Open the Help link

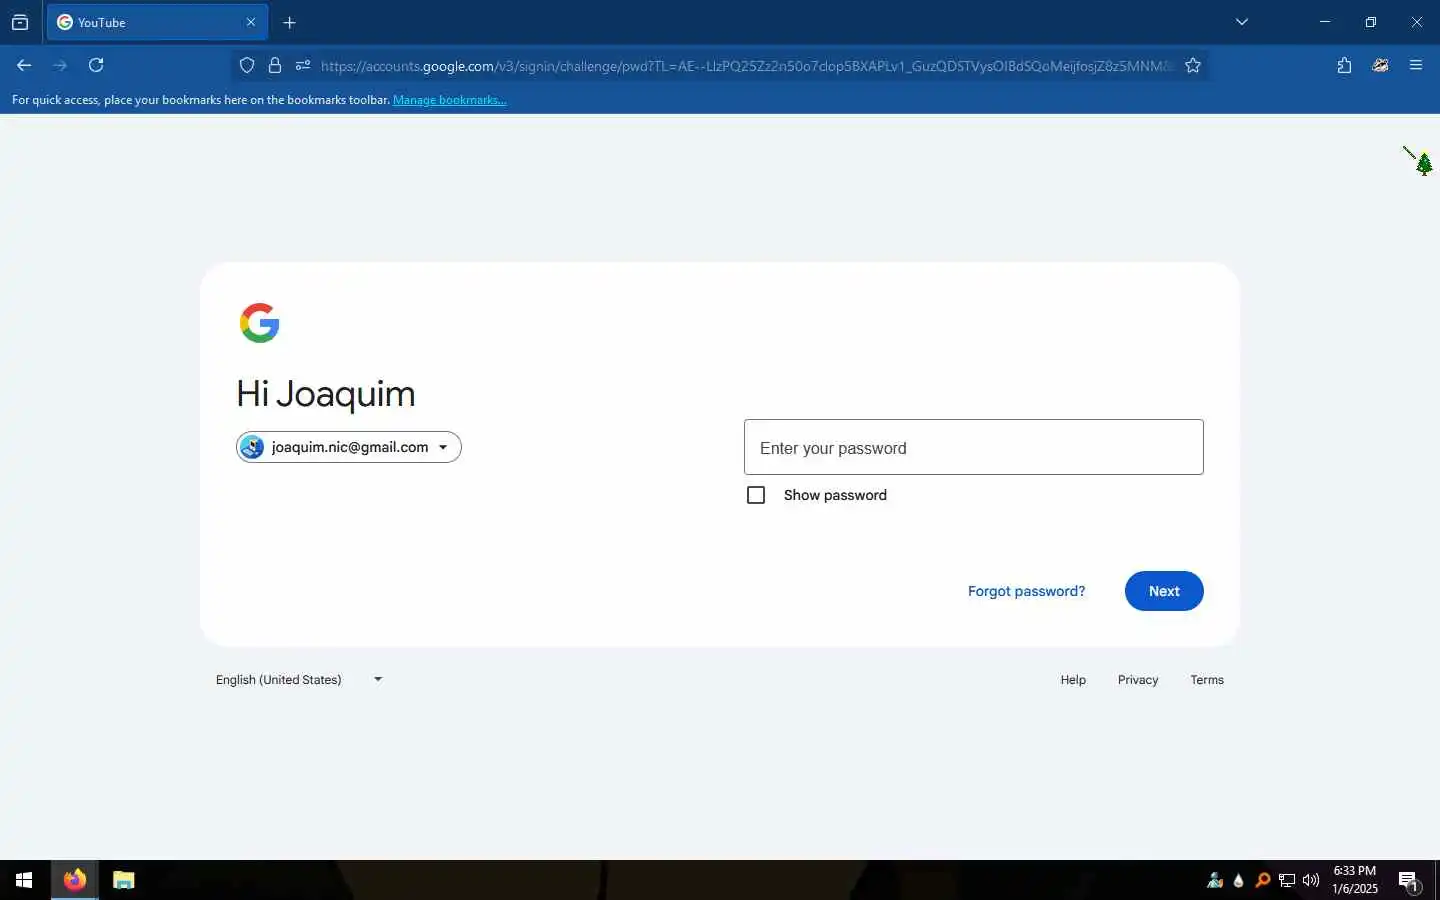coord(1073,680)
